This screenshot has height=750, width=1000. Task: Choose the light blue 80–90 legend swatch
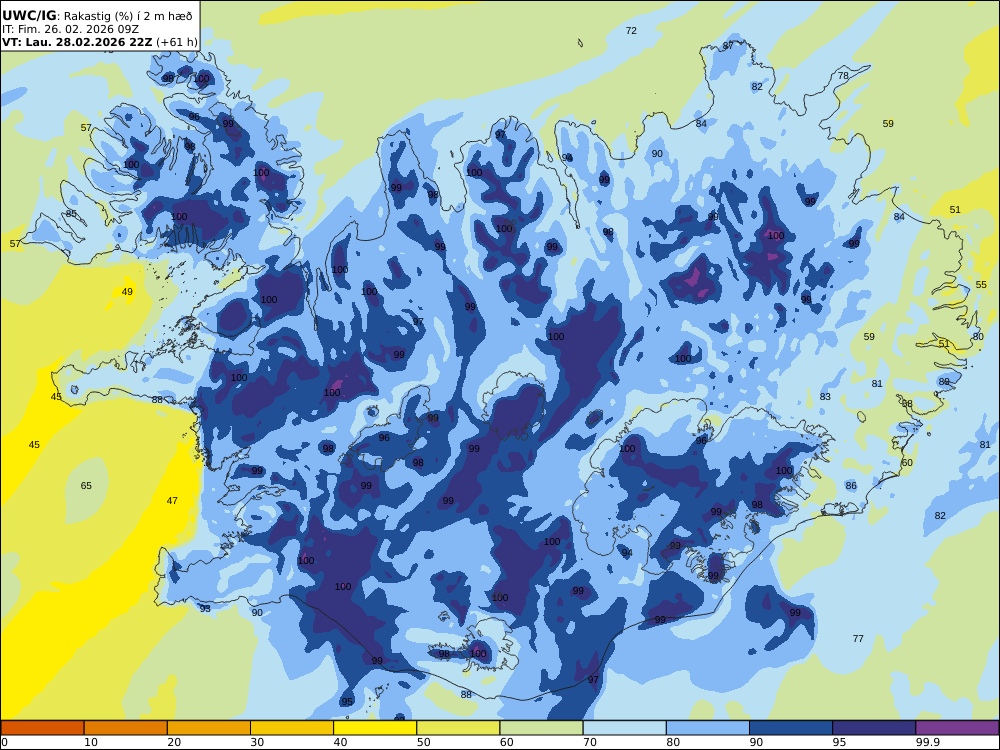click(708, 728)
